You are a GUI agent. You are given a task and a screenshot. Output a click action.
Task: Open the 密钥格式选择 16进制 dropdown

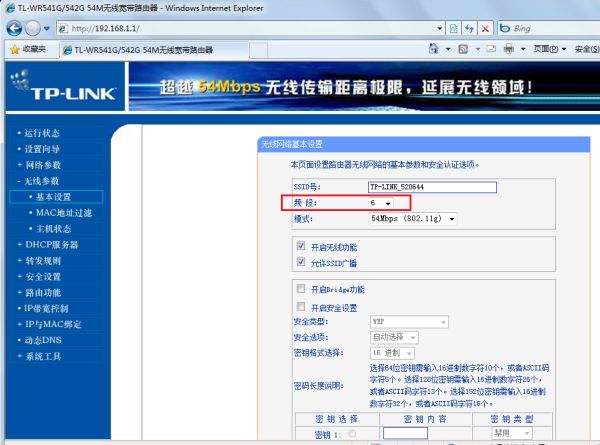(392, 353)
